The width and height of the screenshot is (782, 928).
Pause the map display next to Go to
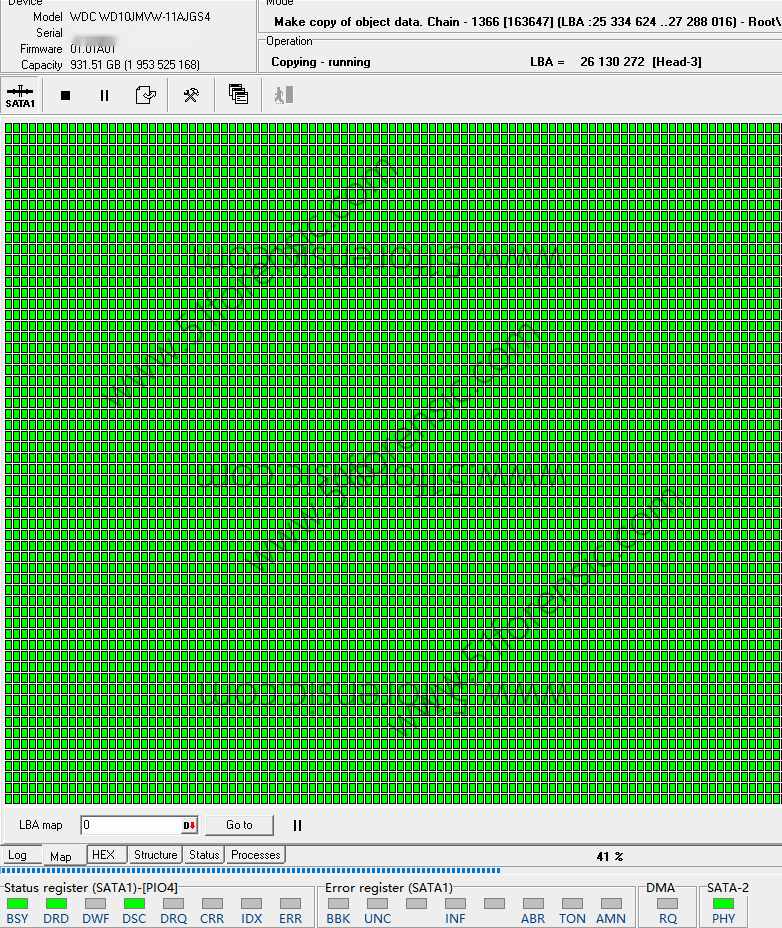[x=297, y=826]
